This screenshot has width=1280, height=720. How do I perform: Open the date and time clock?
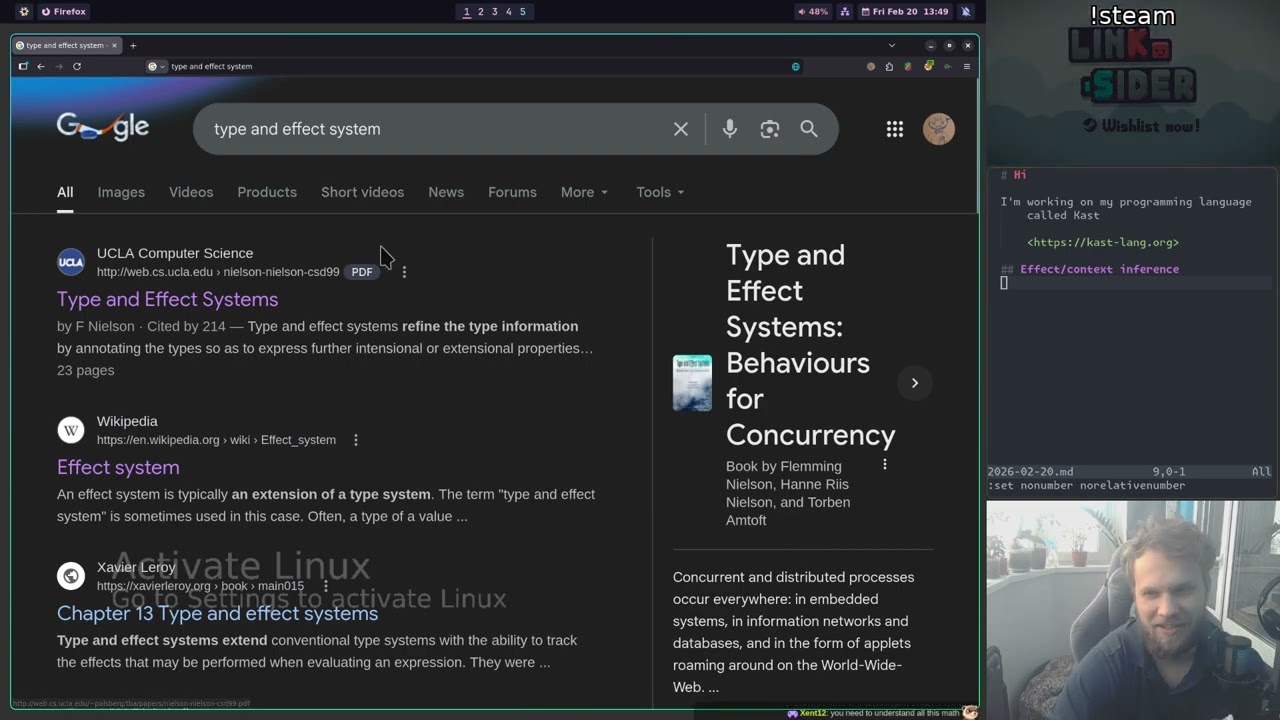coord(904,12)
